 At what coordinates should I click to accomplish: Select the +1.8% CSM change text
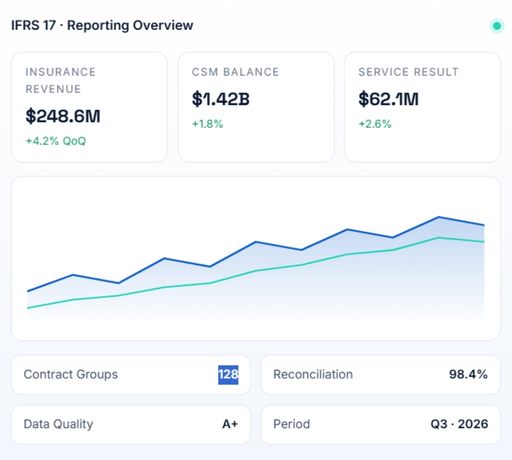207,124
